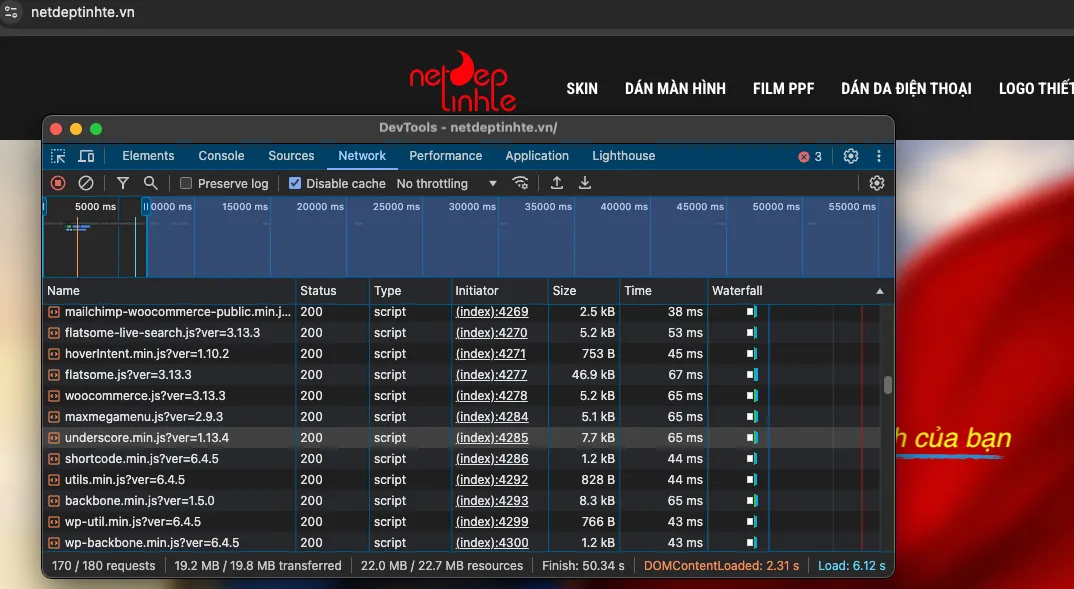Click the script icon for flatsome.js
Screen dimensions: 1074x589
coord(53,375)
